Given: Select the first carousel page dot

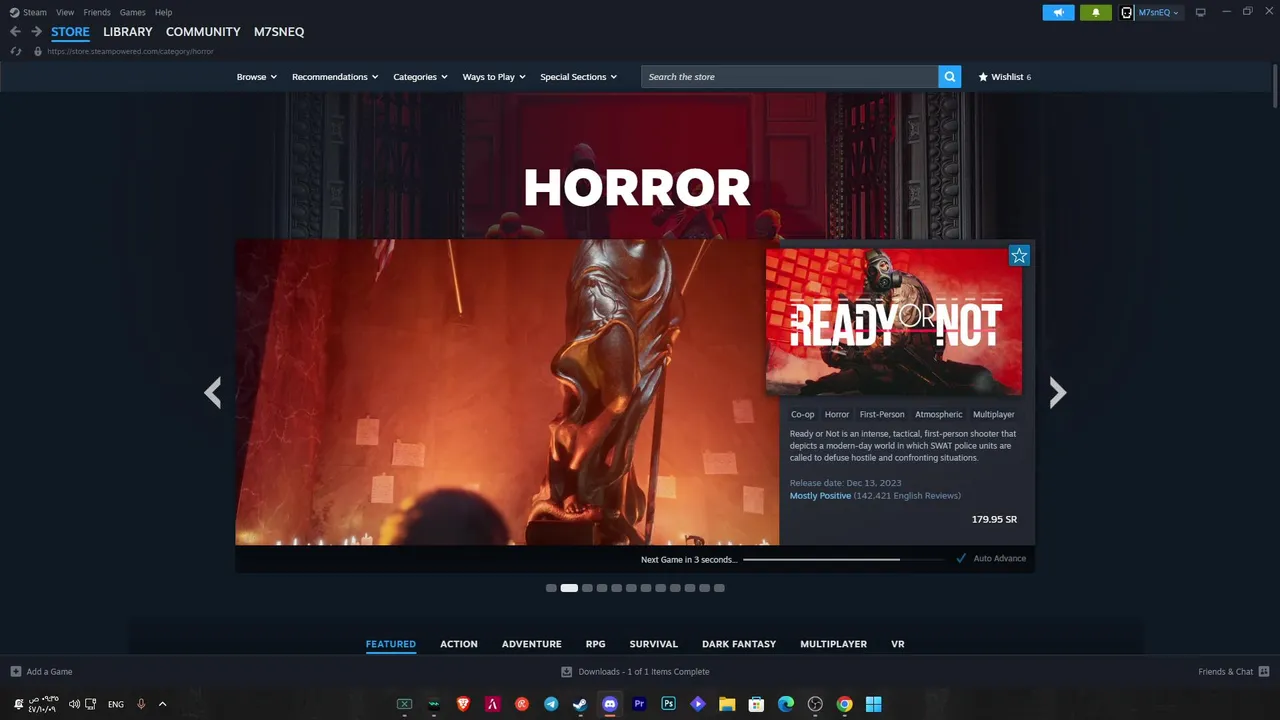Looking at the screenshot, I should [x=551, y=588].
